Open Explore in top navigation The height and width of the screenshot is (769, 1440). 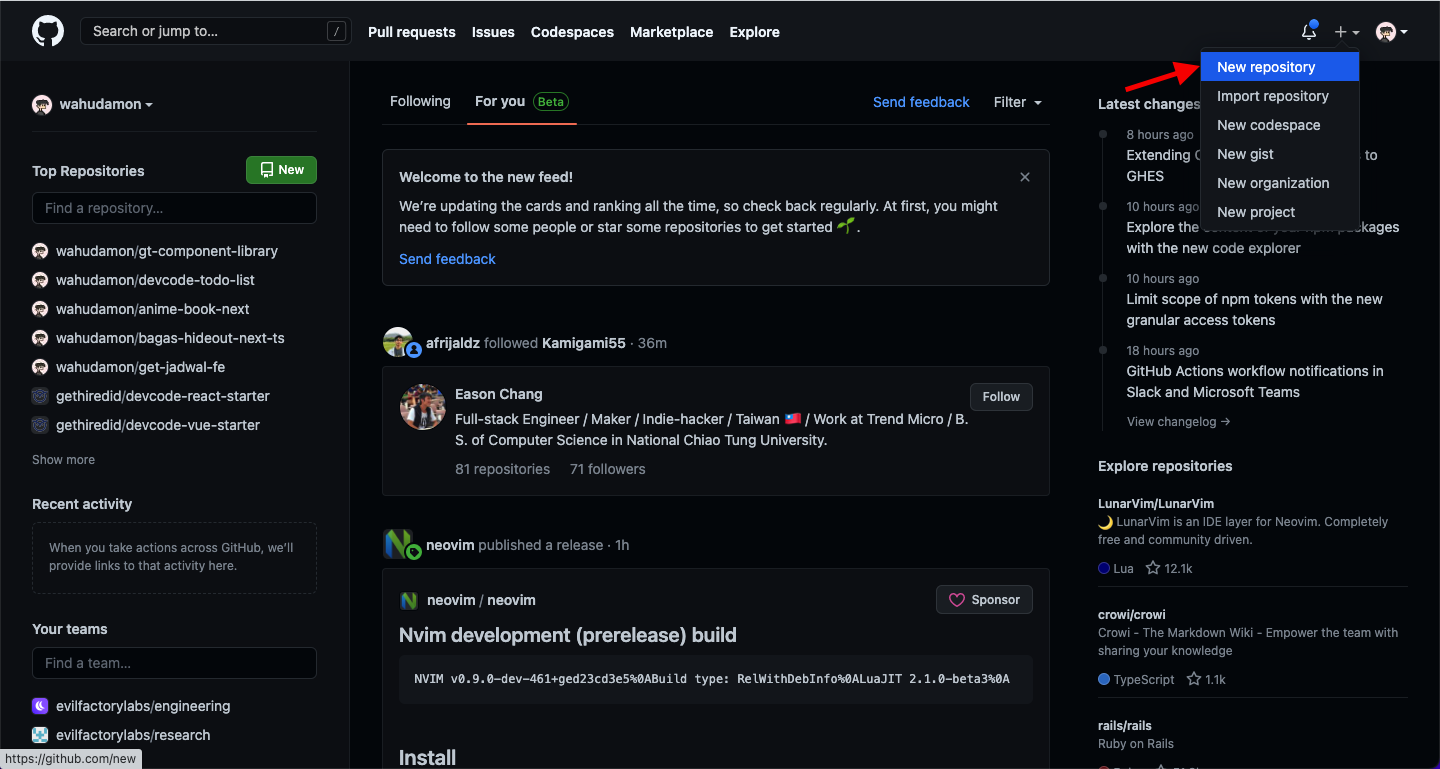pyautogui.click(x=755, y=32)
